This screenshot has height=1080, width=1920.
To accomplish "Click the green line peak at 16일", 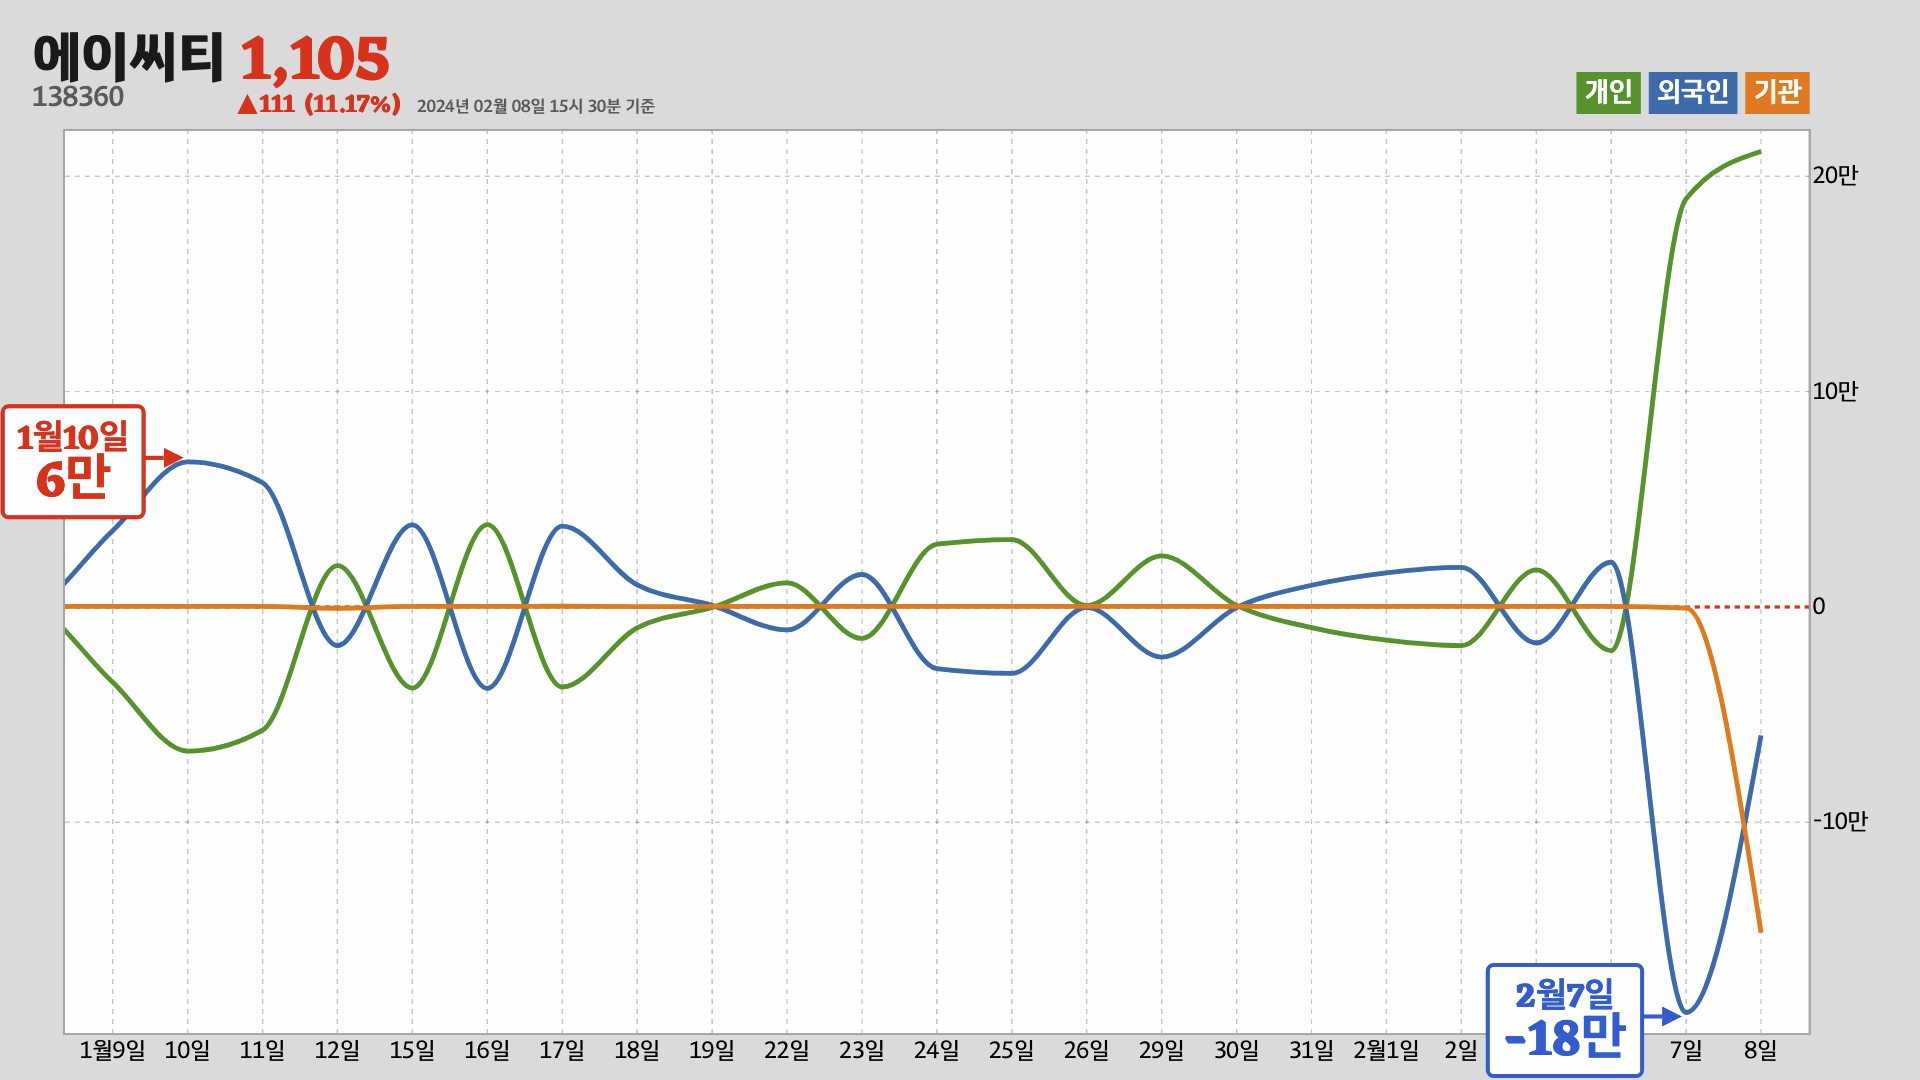I will coord(487,525).
